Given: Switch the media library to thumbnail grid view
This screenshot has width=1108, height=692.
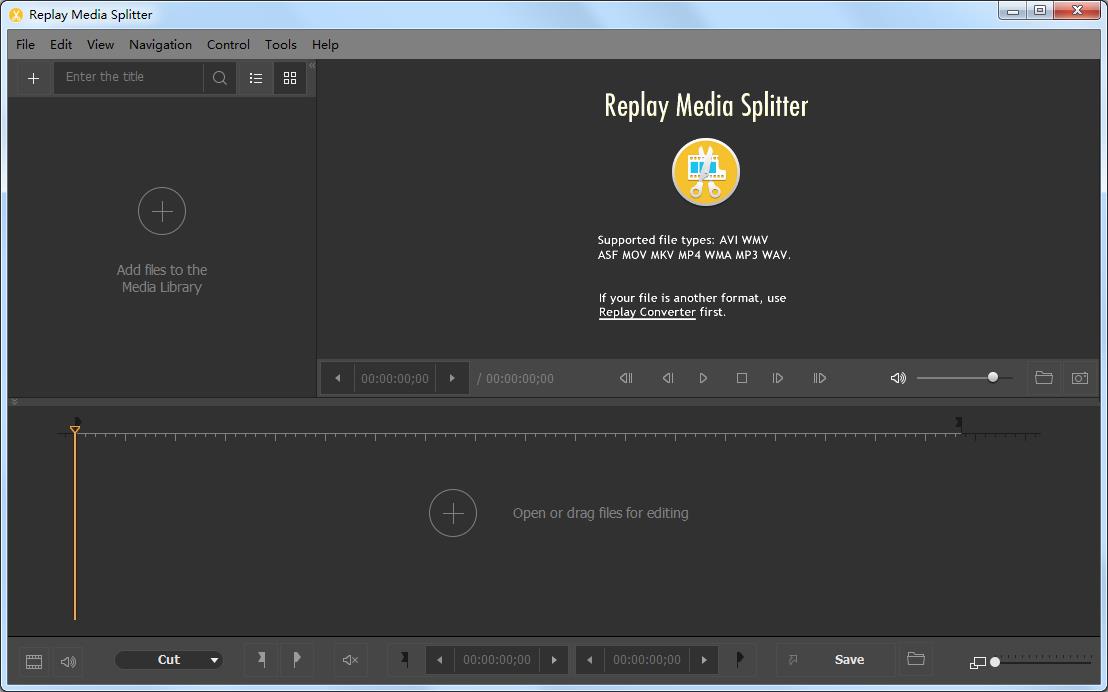Looking at the screenshot, I should (290, 78).
